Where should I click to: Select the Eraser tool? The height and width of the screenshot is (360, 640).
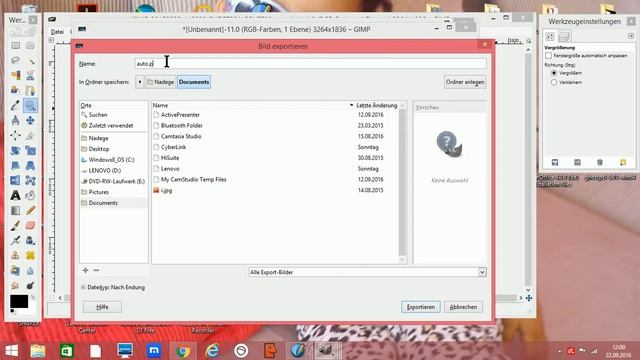tap(30, 225)
